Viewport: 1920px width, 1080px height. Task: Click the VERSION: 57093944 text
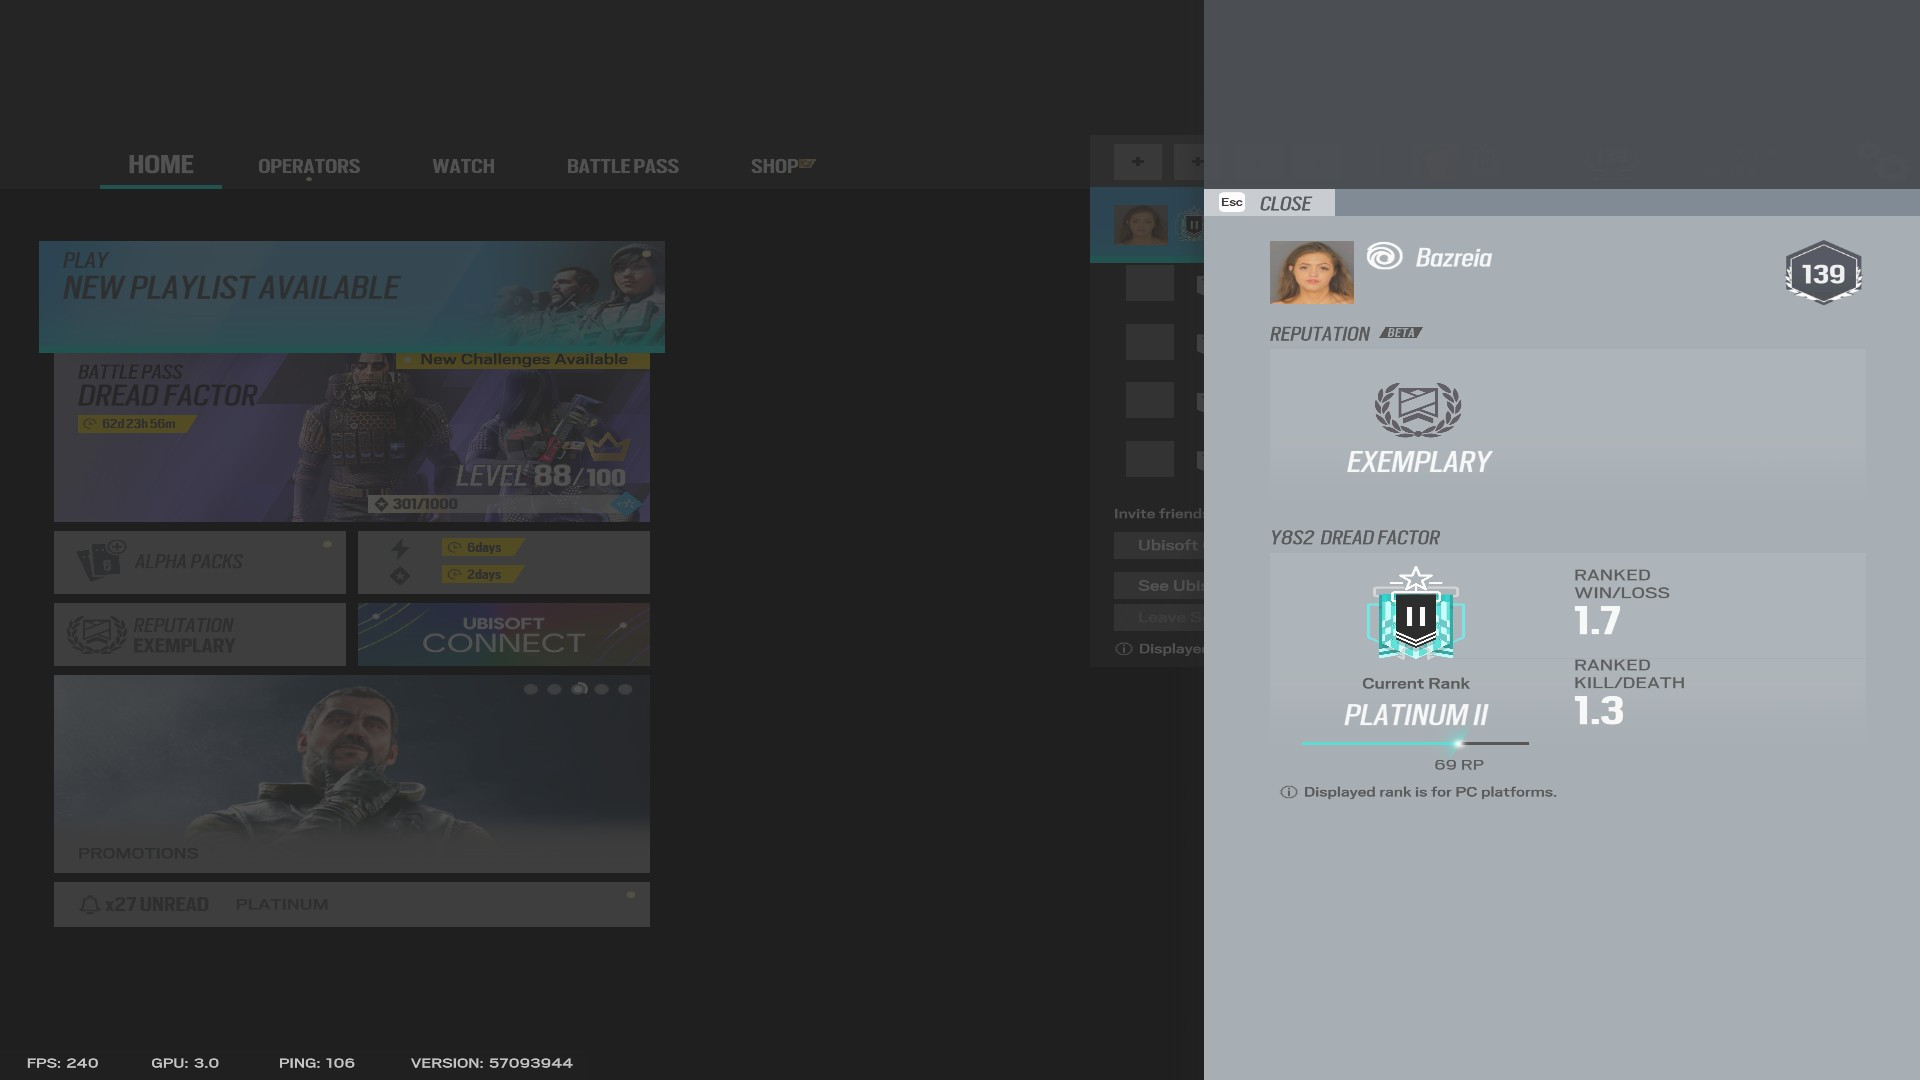[492, 1063]
